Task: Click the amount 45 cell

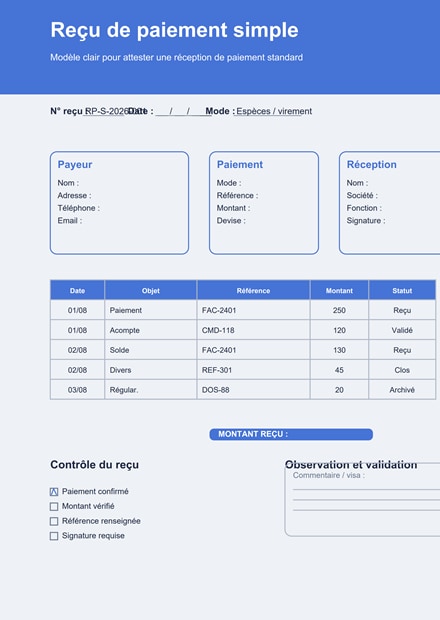Action: 339,370
